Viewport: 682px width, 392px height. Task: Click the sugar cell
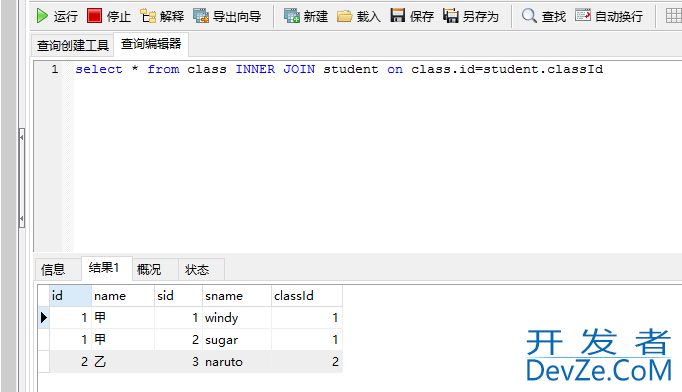pos(237,339)
